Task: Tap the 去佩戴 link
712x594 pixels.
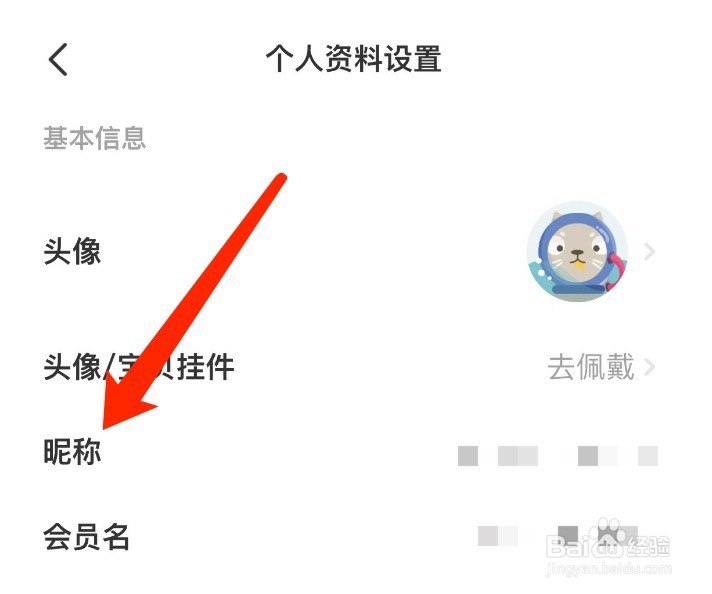Action: point(590,367)
